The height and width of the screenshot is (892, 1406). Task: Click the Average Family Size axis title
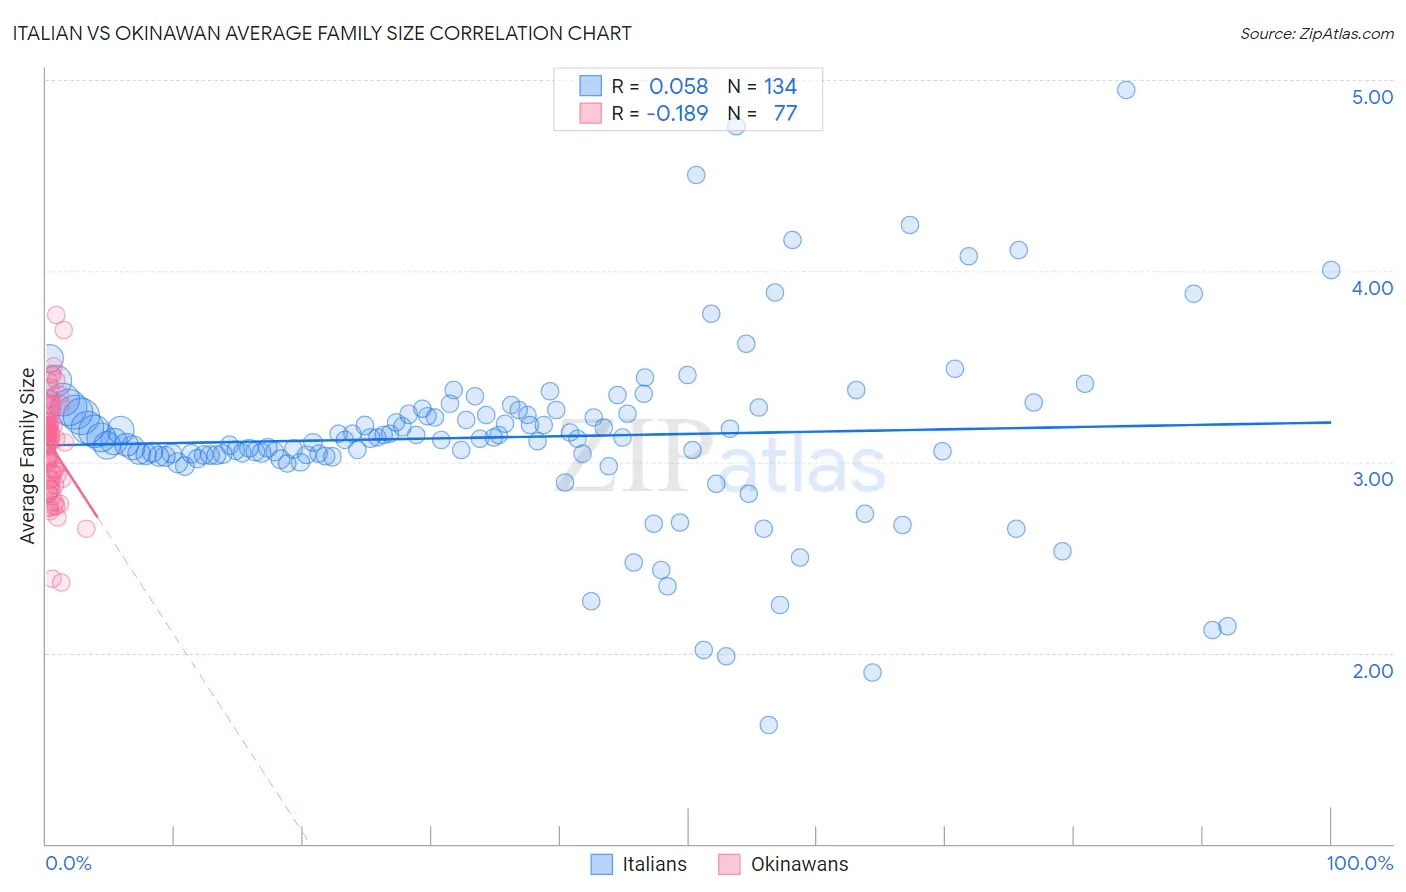[x=28, y=456]
